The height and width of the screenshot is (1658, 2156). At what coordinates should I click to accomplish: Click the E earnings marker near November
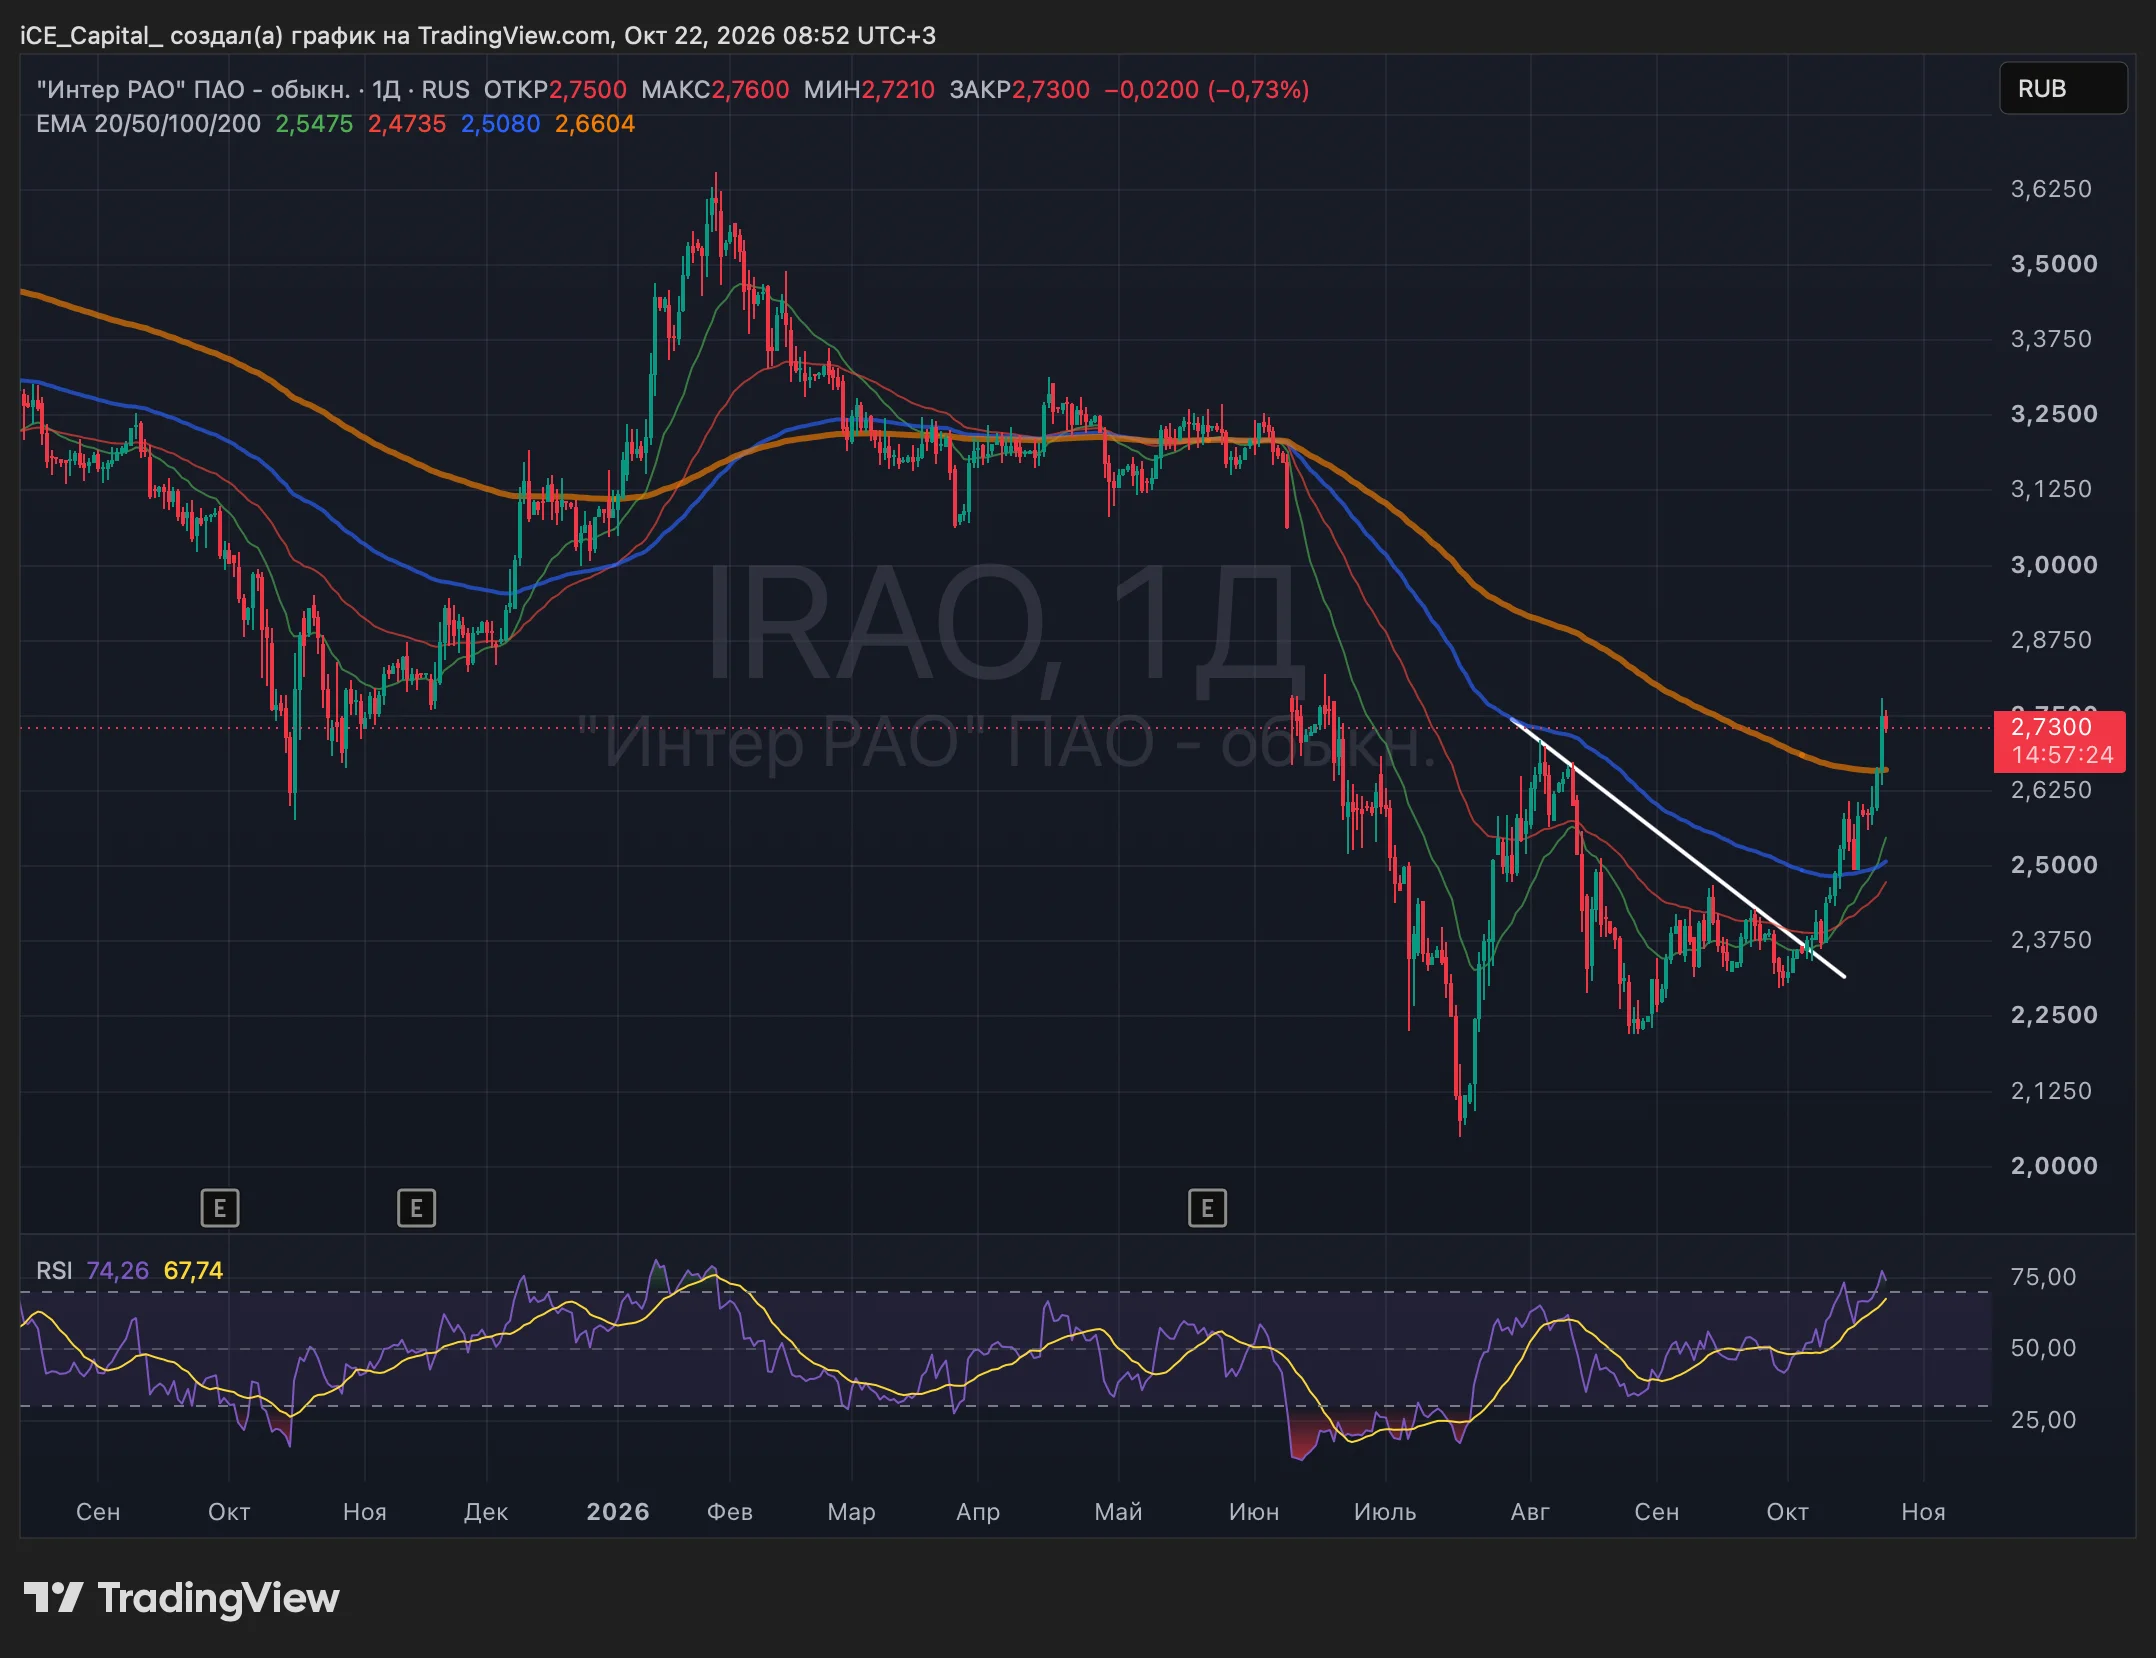(416, 1208)
